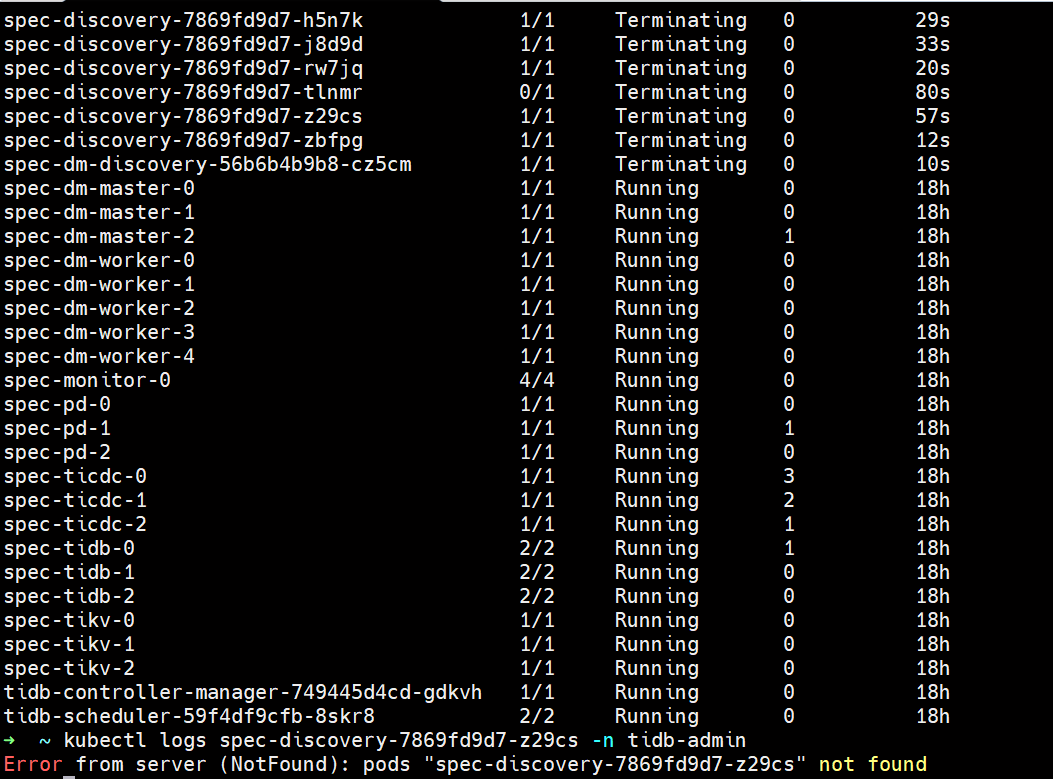Select spec-dm-discovery-56b6b4b9b8-cz5cm pod name
The width and height of the screenshot is (1053, 779).
point(208,165)
